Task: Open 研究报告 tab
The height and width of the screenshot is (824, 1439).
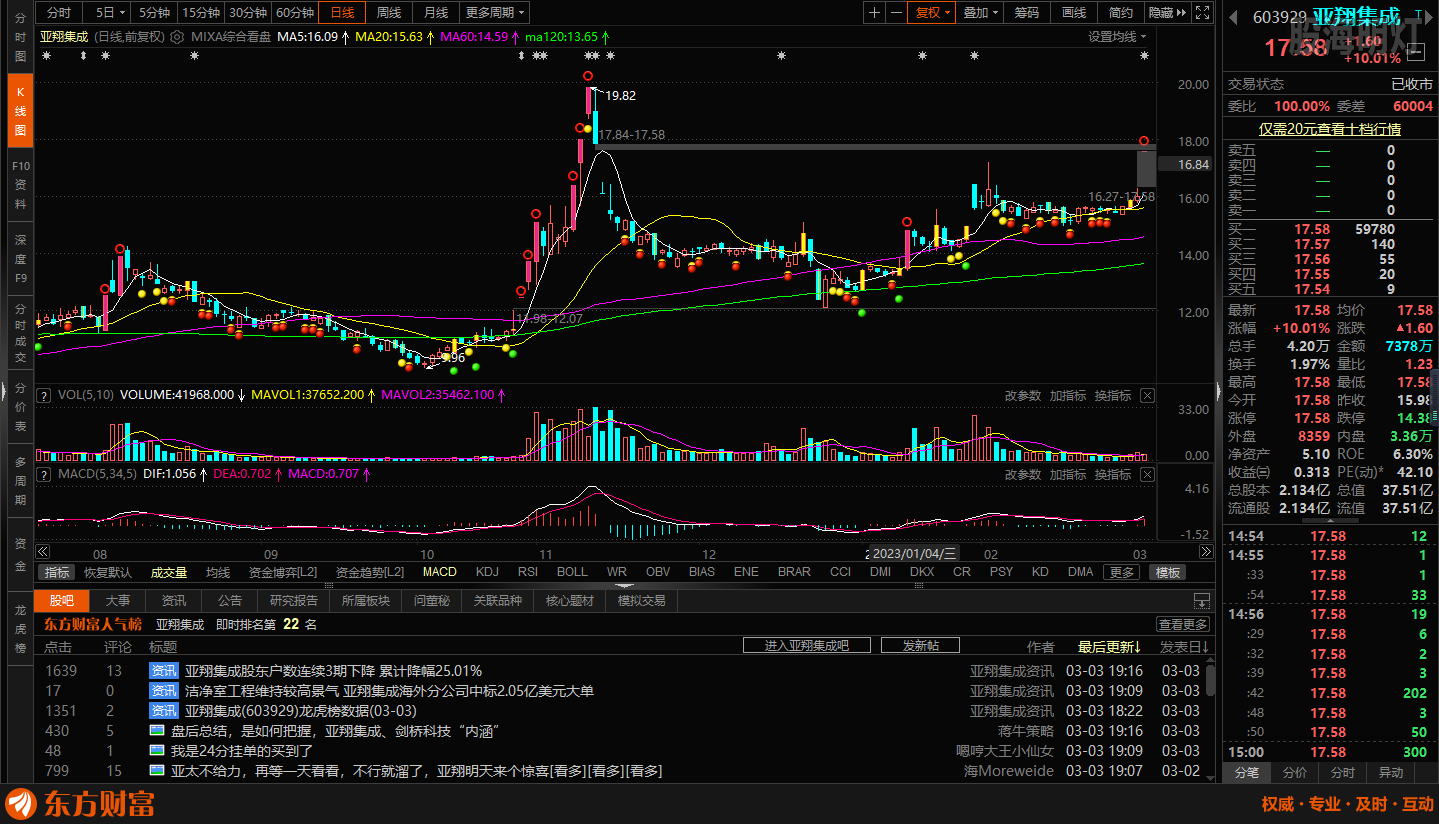Action: [294, 600]
